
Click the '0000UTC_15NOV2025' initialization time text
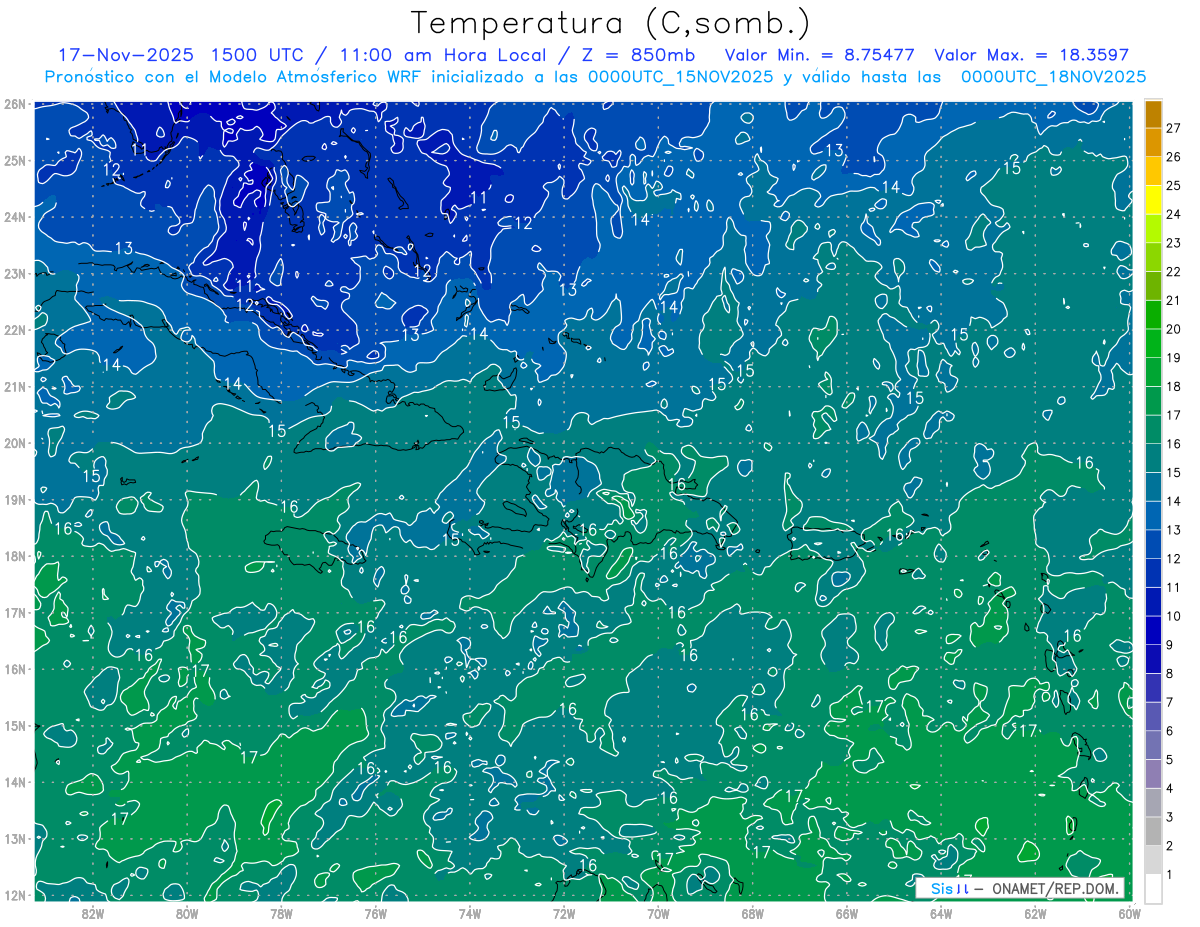pos(680,77)
